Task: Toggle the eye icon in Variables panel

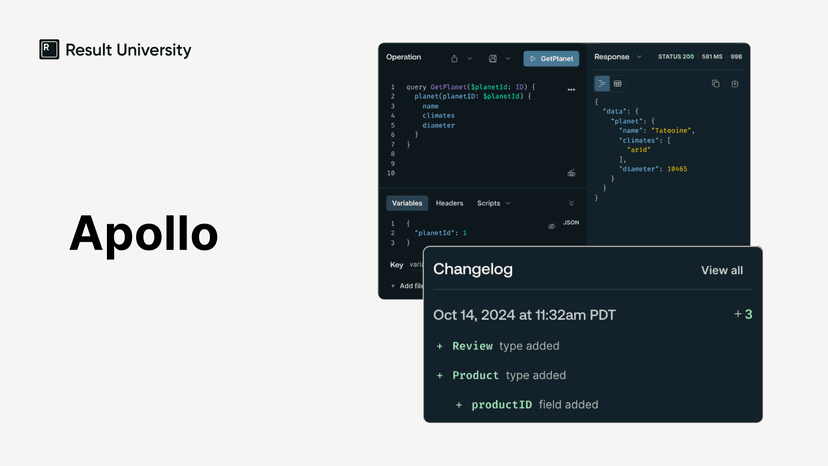Action: click(x=551, y=226)
